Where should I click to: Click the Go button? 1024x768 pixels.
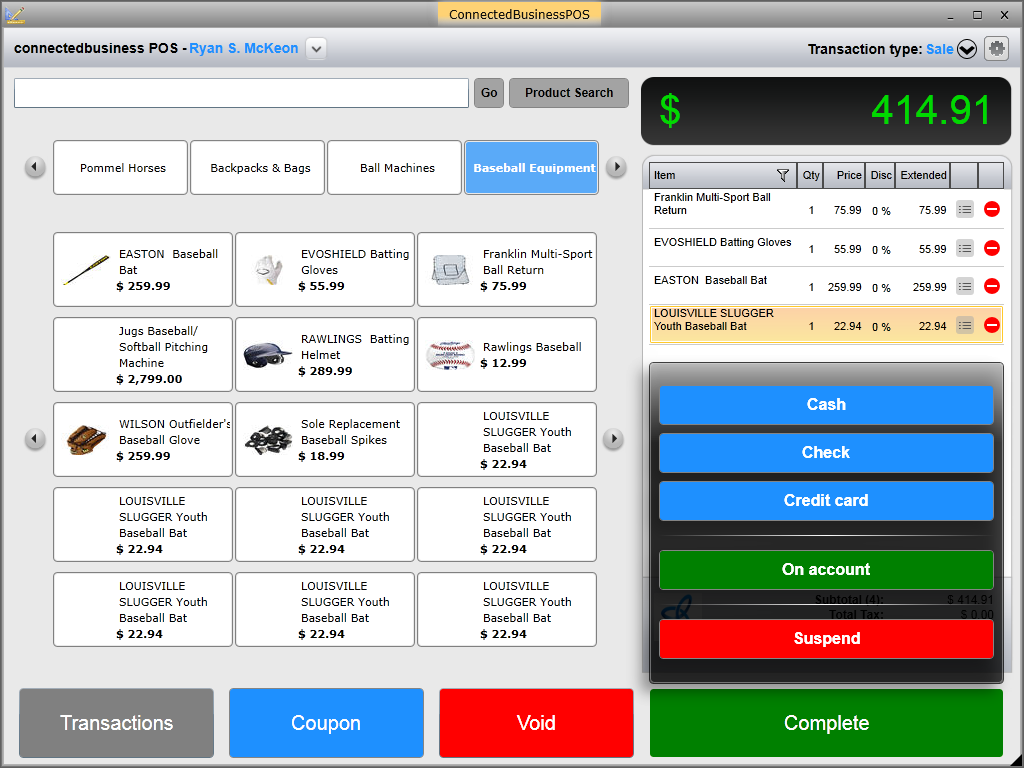tap(489, 93)
